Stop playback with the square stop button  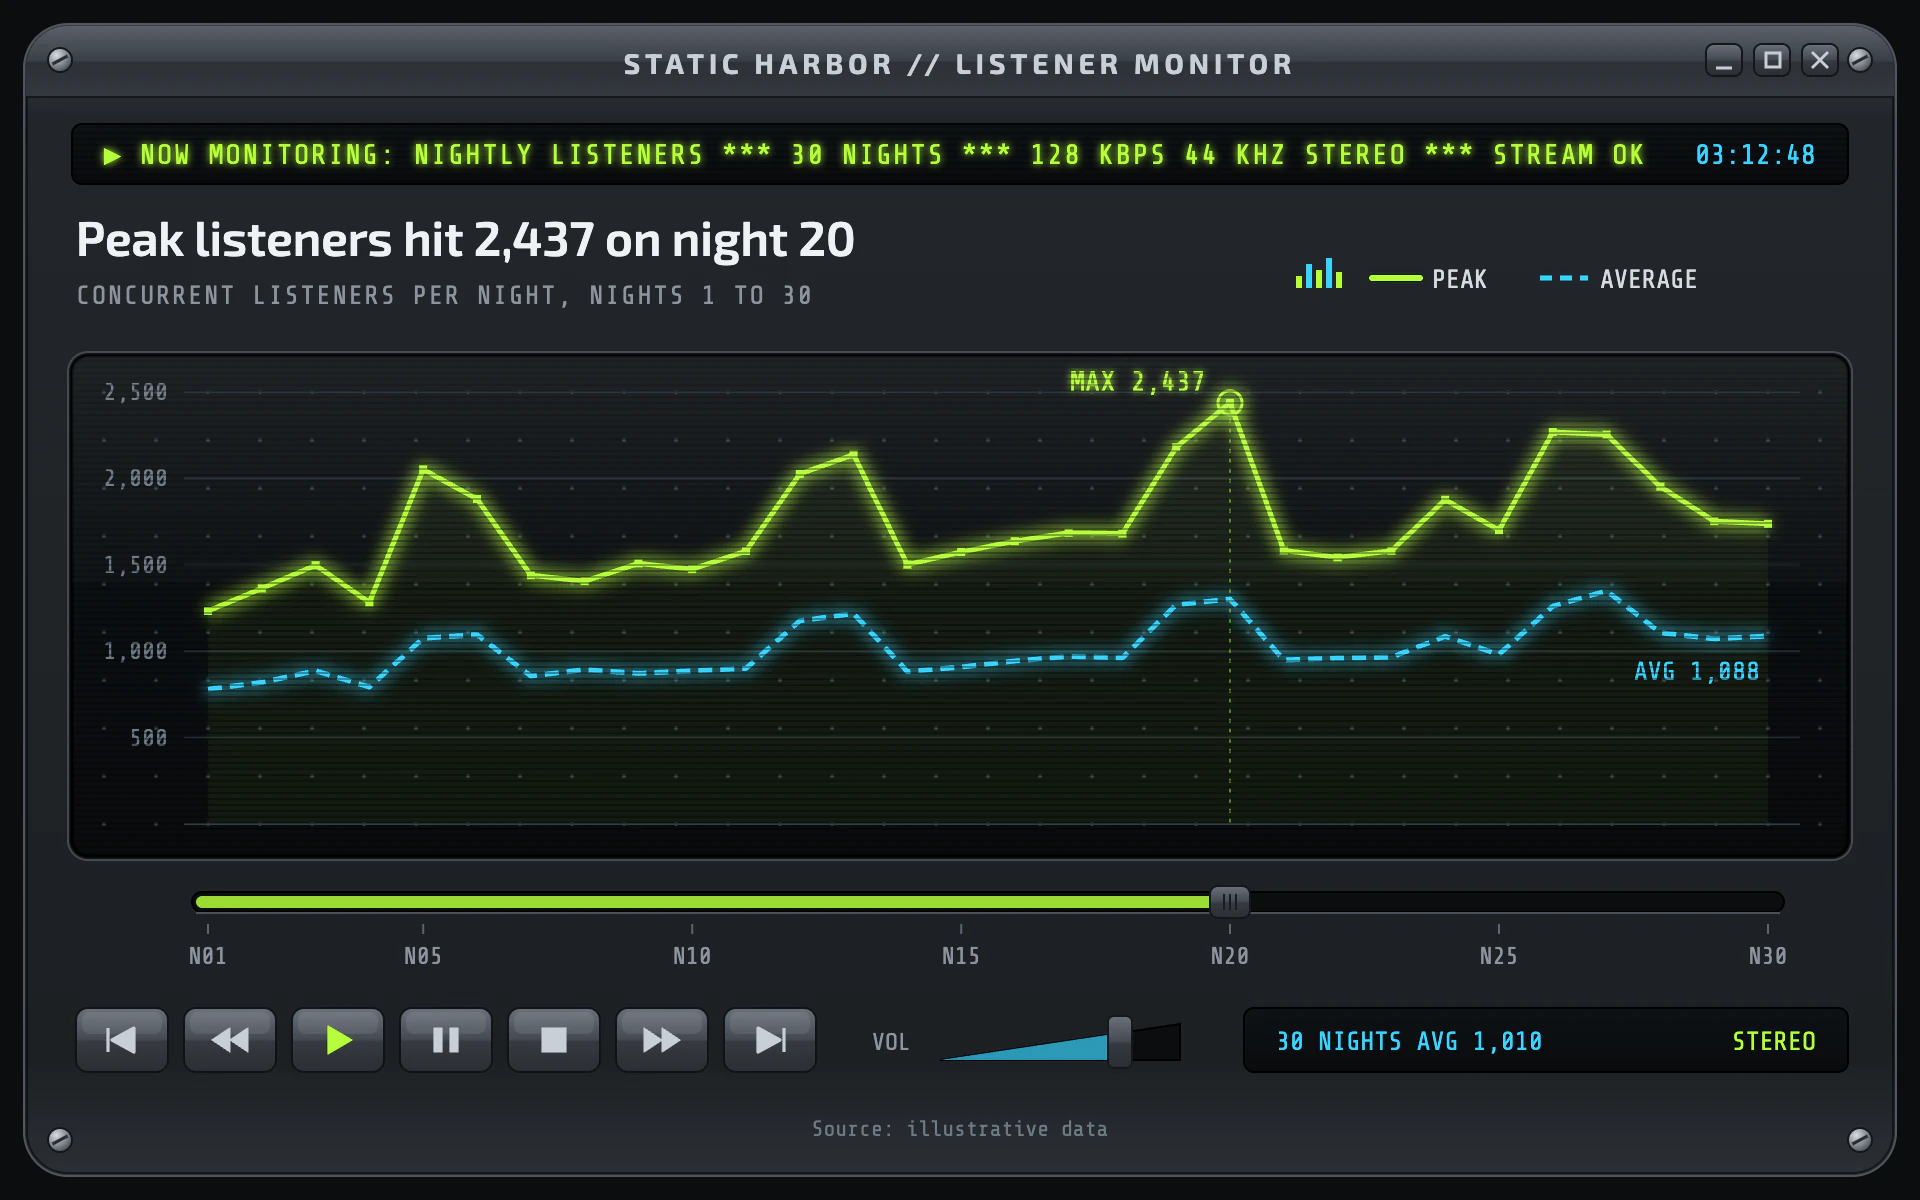click(554, 1040)
